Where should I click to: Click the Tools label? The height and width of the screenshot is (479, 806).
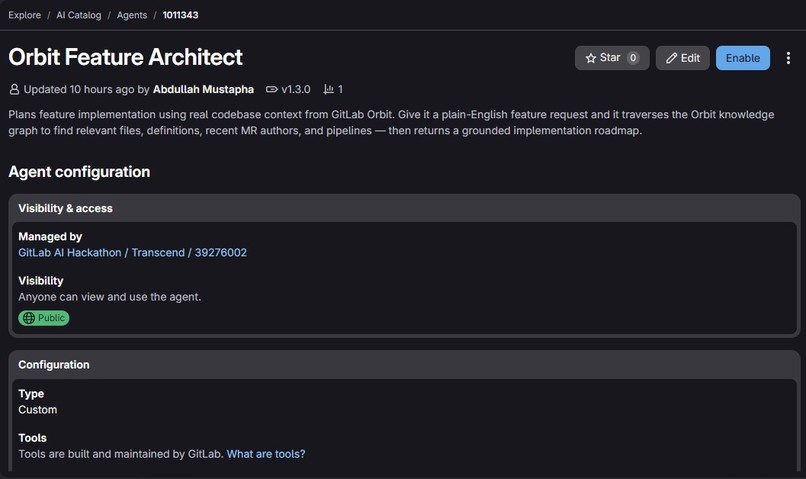point(32,438)
